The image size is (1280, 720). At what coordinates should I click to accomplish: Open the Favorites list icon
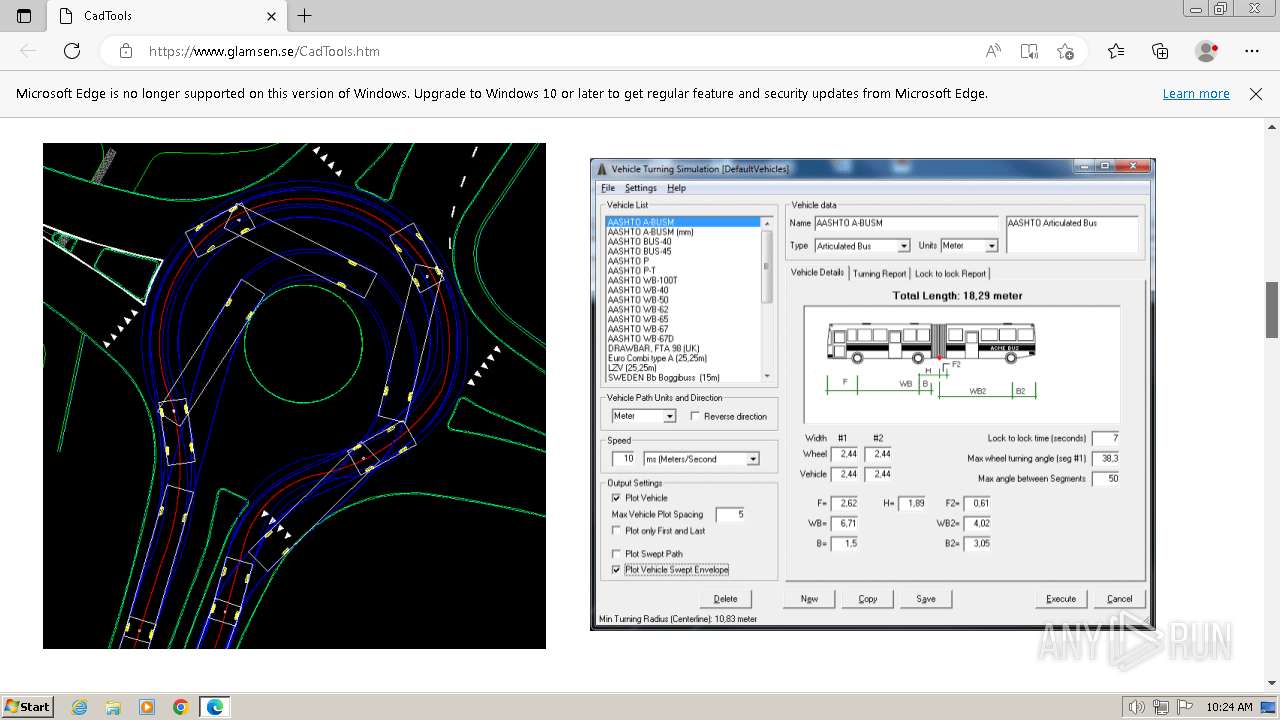point(1116,51)
